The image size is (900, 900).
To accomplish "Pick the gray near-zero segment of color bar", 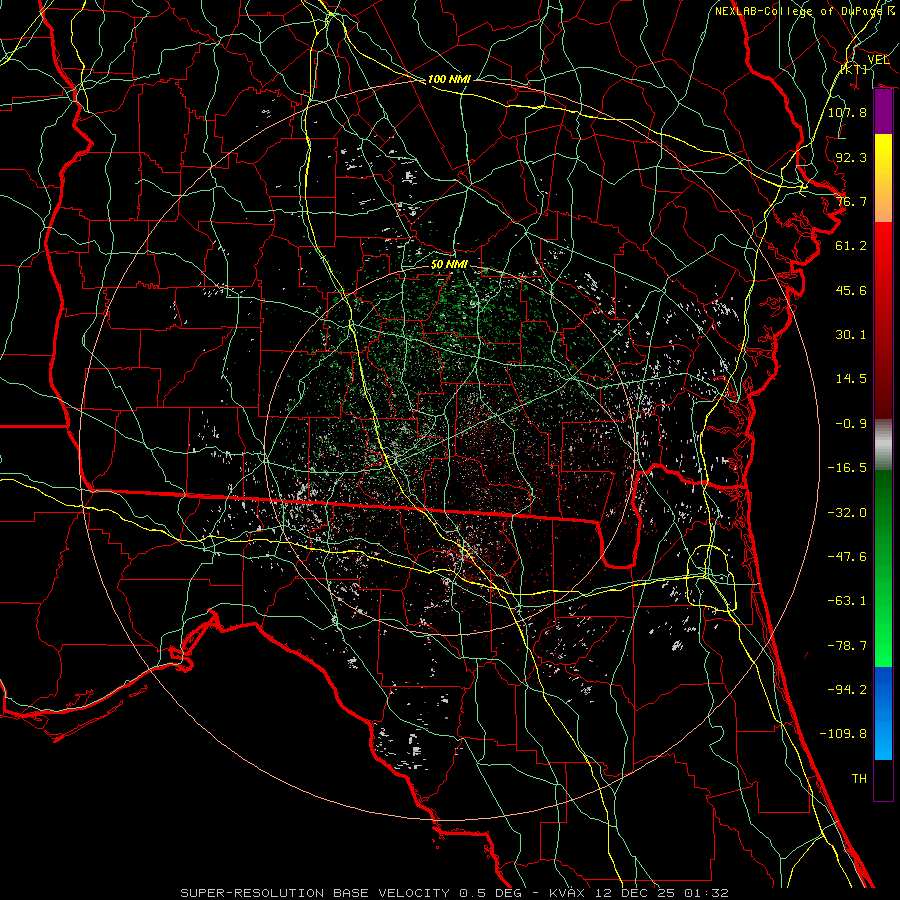I will click(x=883, y=445).
